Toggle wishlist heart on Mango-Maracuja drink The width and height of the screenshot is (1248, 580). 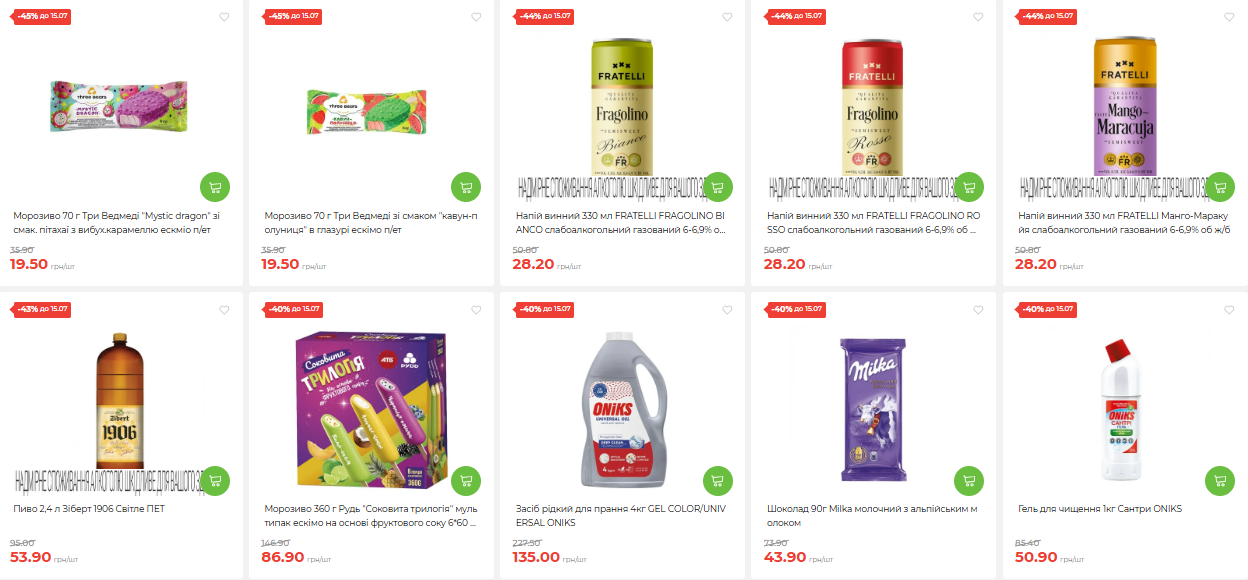1229,17
